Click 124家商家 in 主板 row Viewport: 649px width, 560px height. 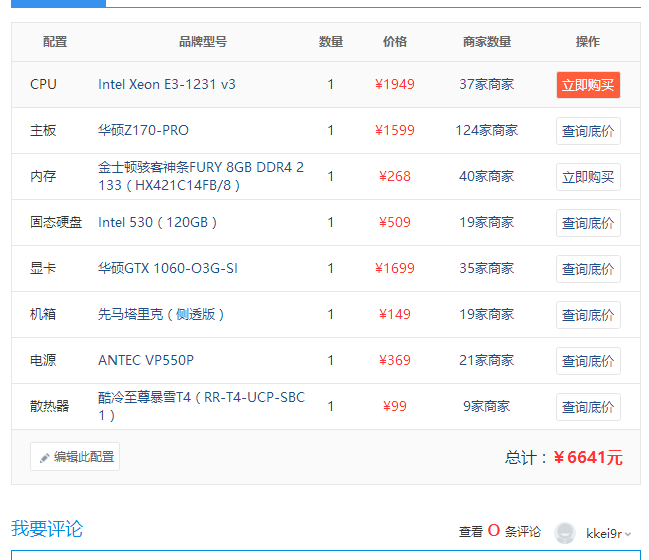coord(486,130)
